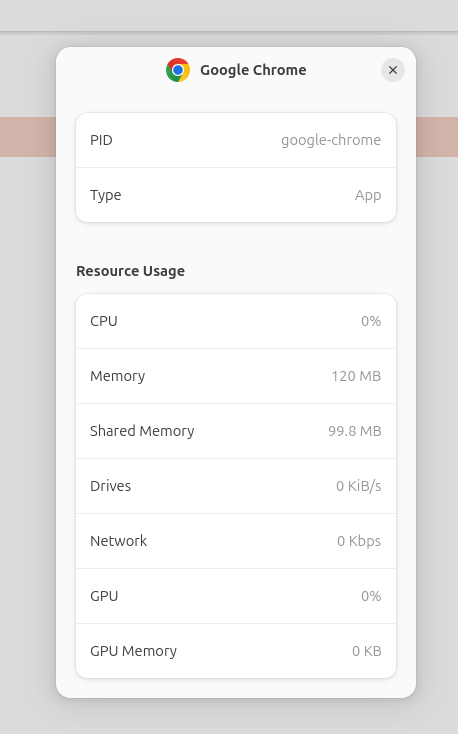Click the 99.8 MB shared memory value
This screenshot has width=458, height=734.
[355, 431]
